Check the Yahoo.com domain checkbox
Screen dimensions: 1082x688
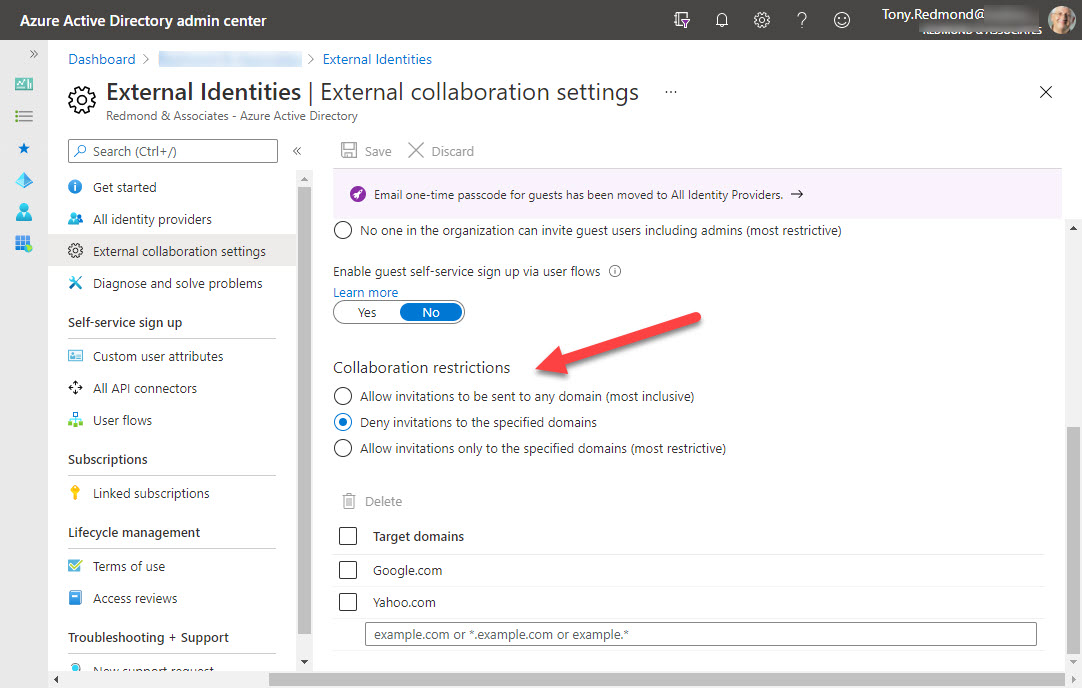point(348,602)
